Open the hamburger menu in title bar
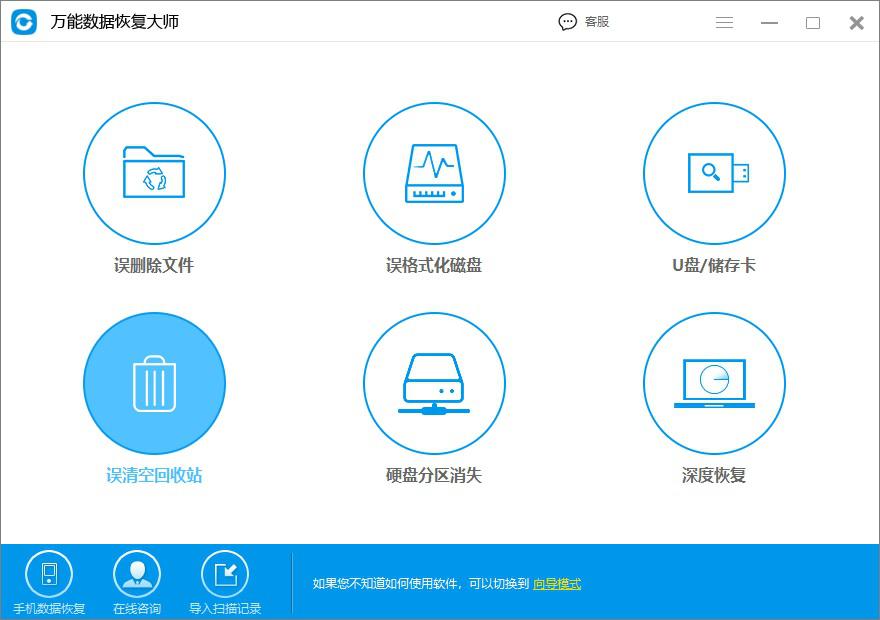The image size is (880, 620). tap(725, 22)
